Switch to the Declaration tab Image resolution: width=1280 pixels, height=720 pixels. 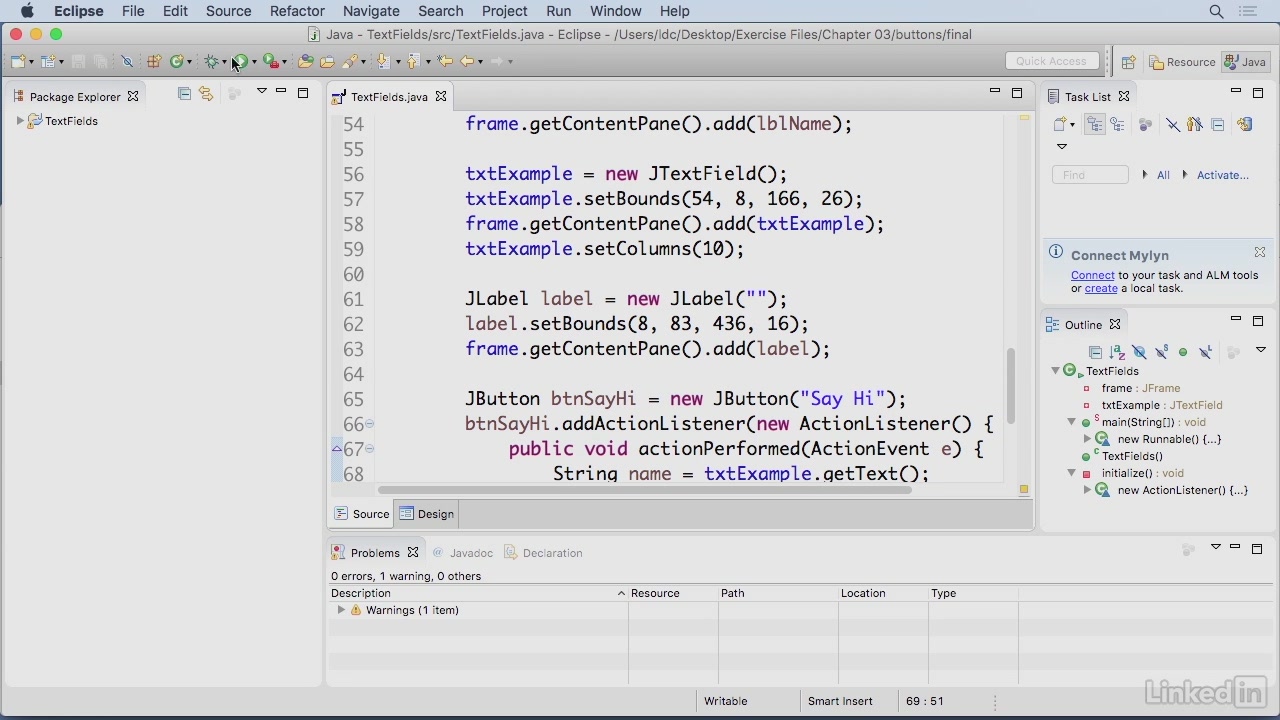[543, 553]
